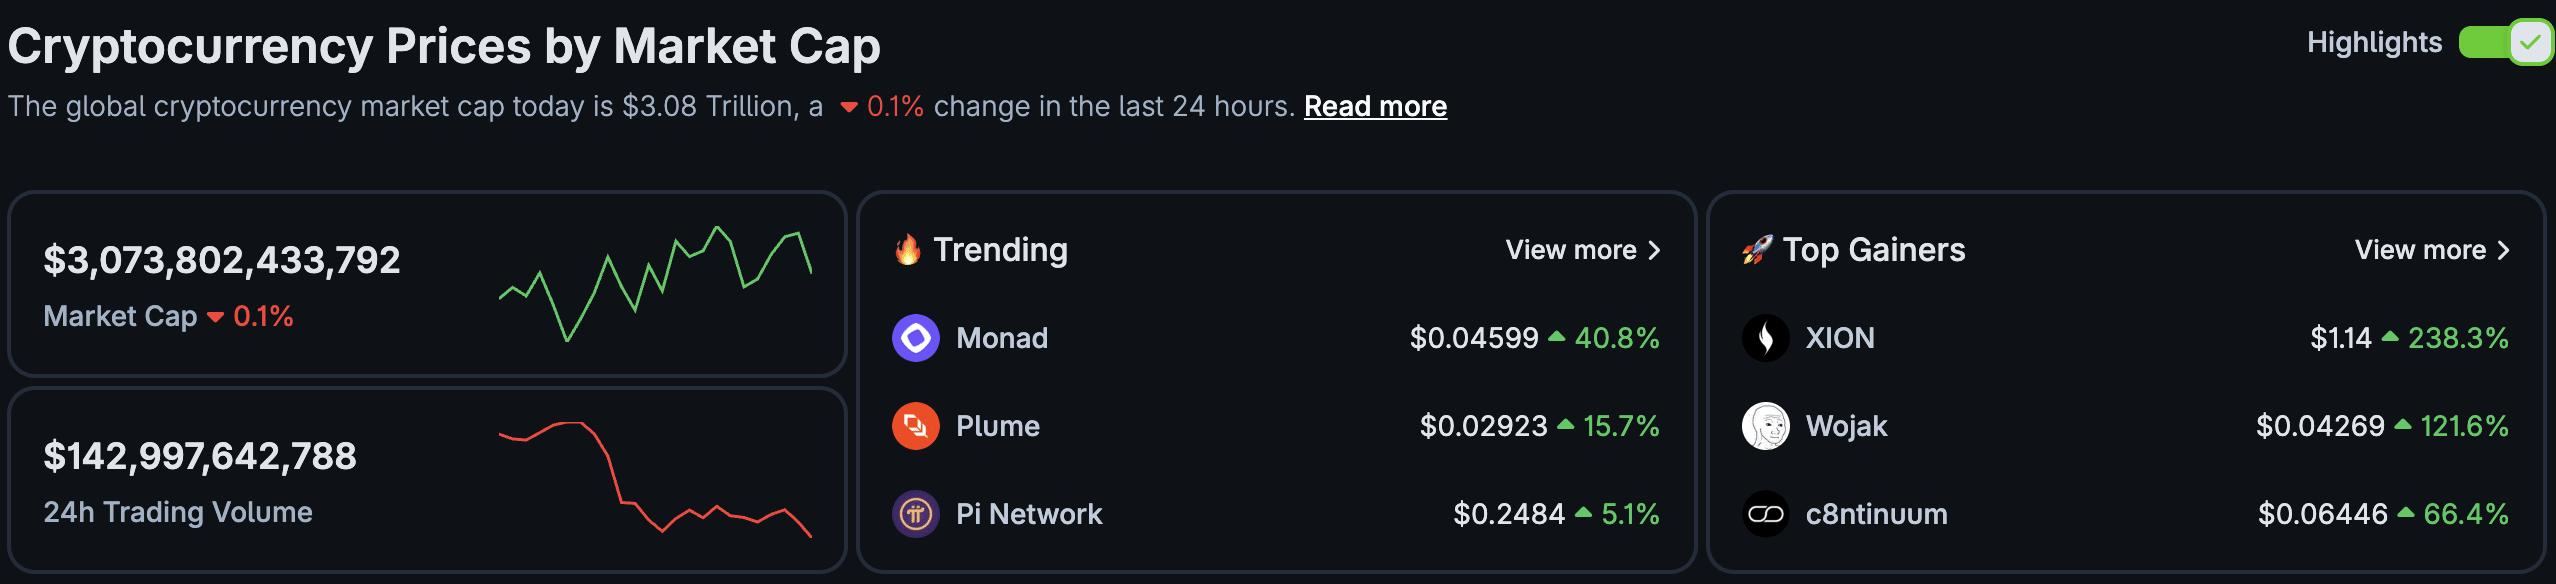Expand Top Gainers with View more chevron
Image resolution: width=2556 pixels, height=584 pixels.
tap(2503, 250)
